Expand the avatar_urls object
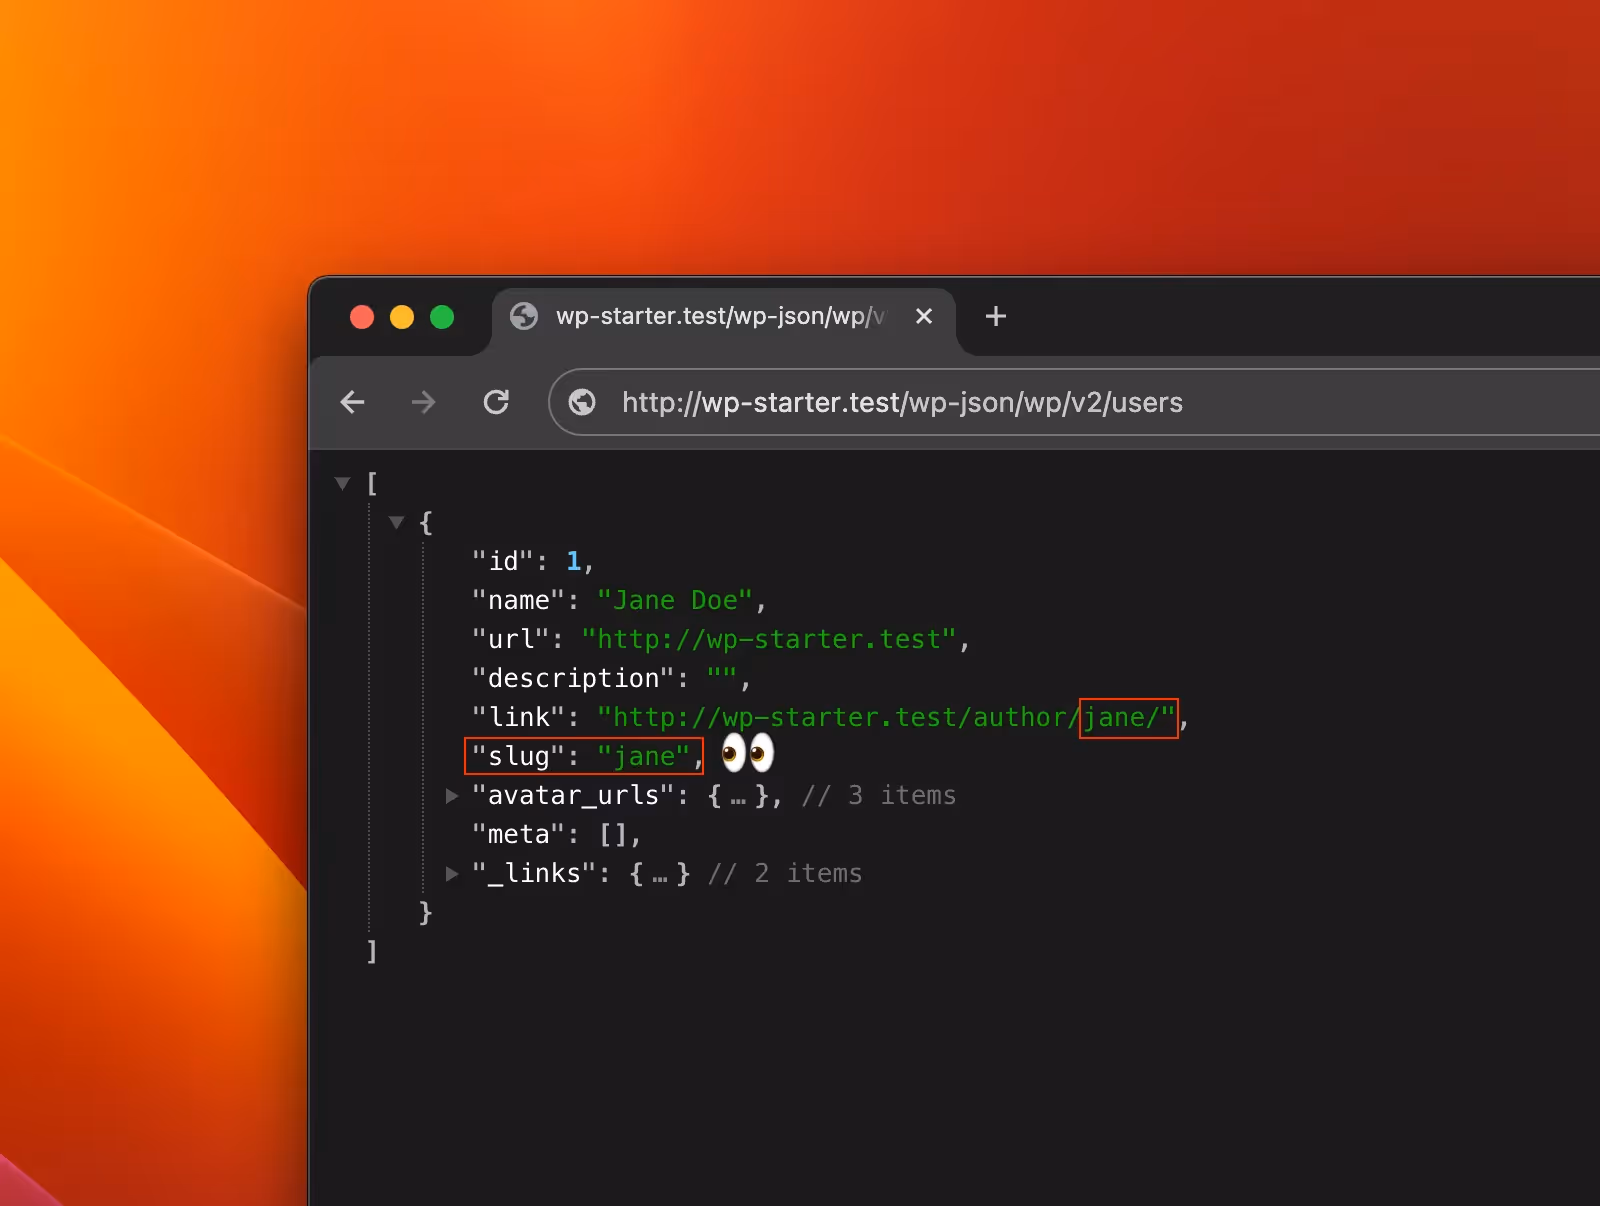 [x=452, y=795]
